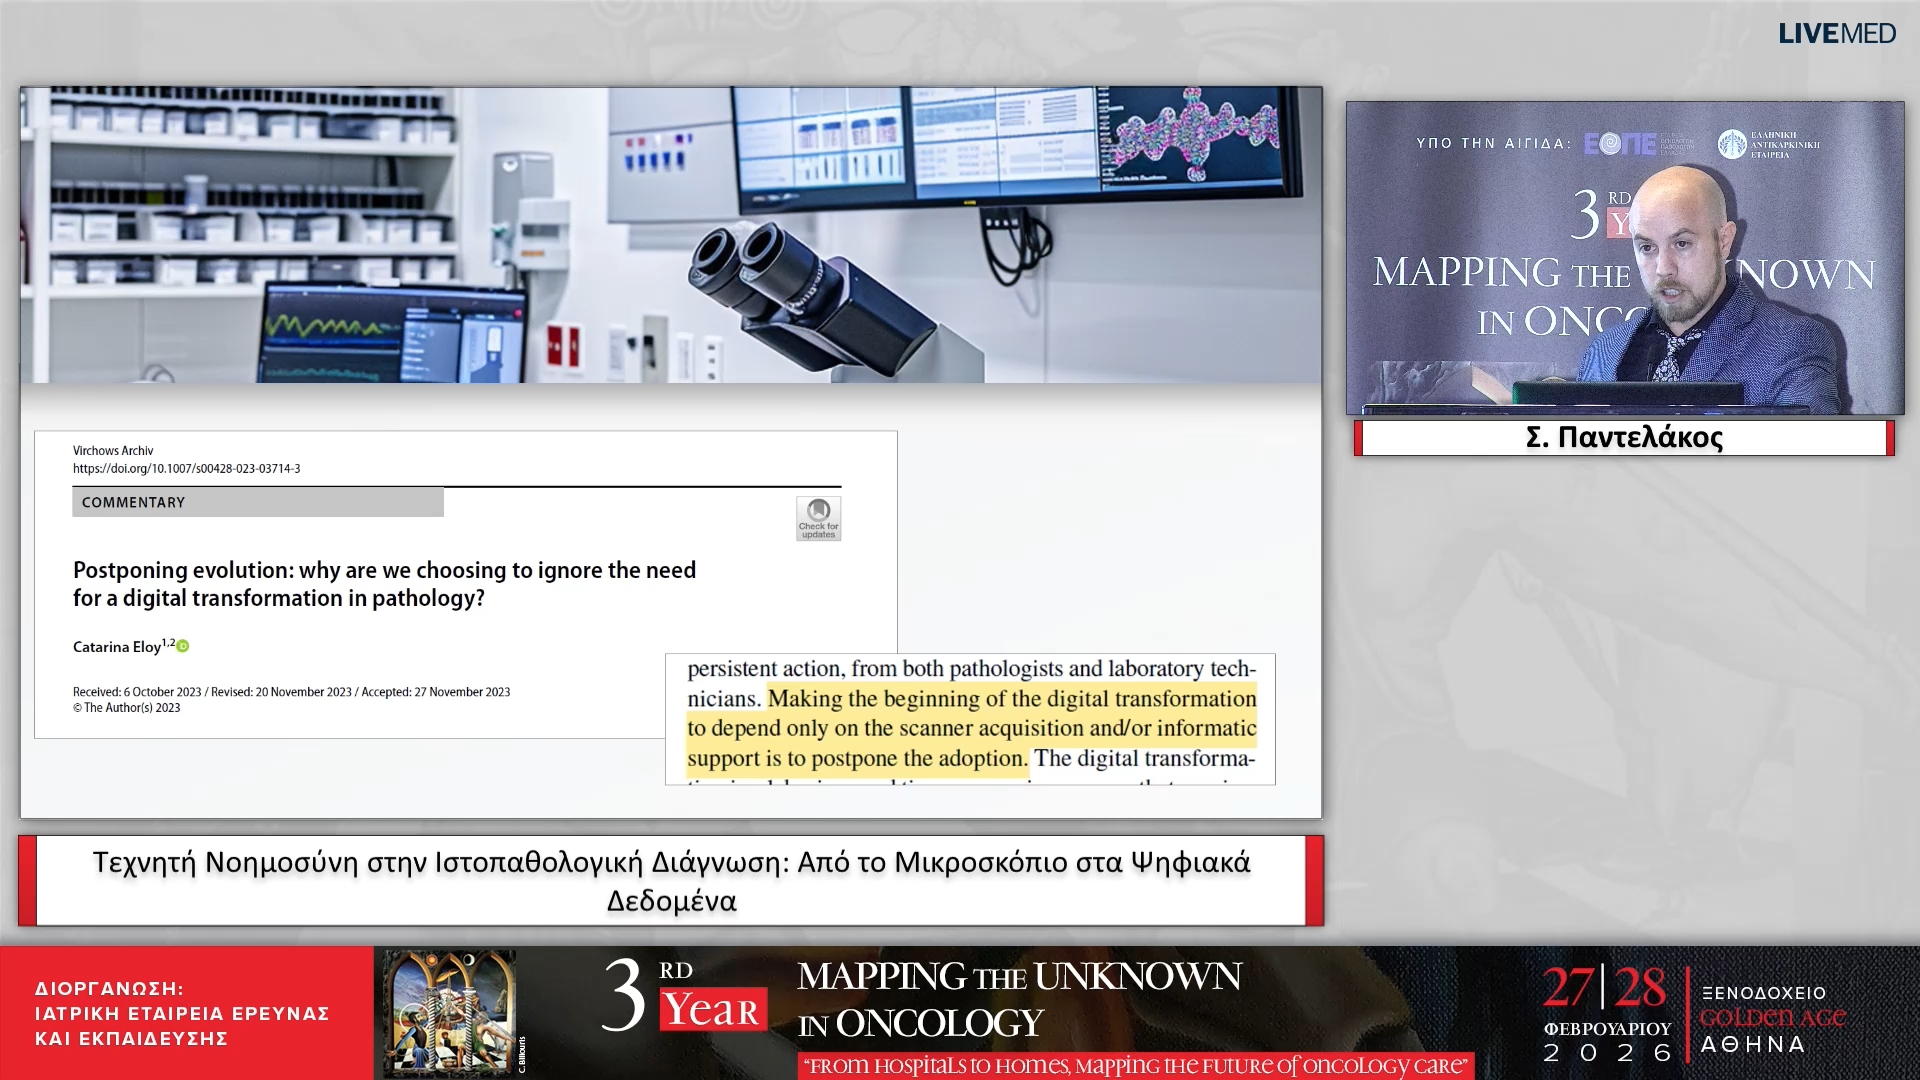
Task: Click the Greek talk title banner
Action: click(x=671, y=880)
